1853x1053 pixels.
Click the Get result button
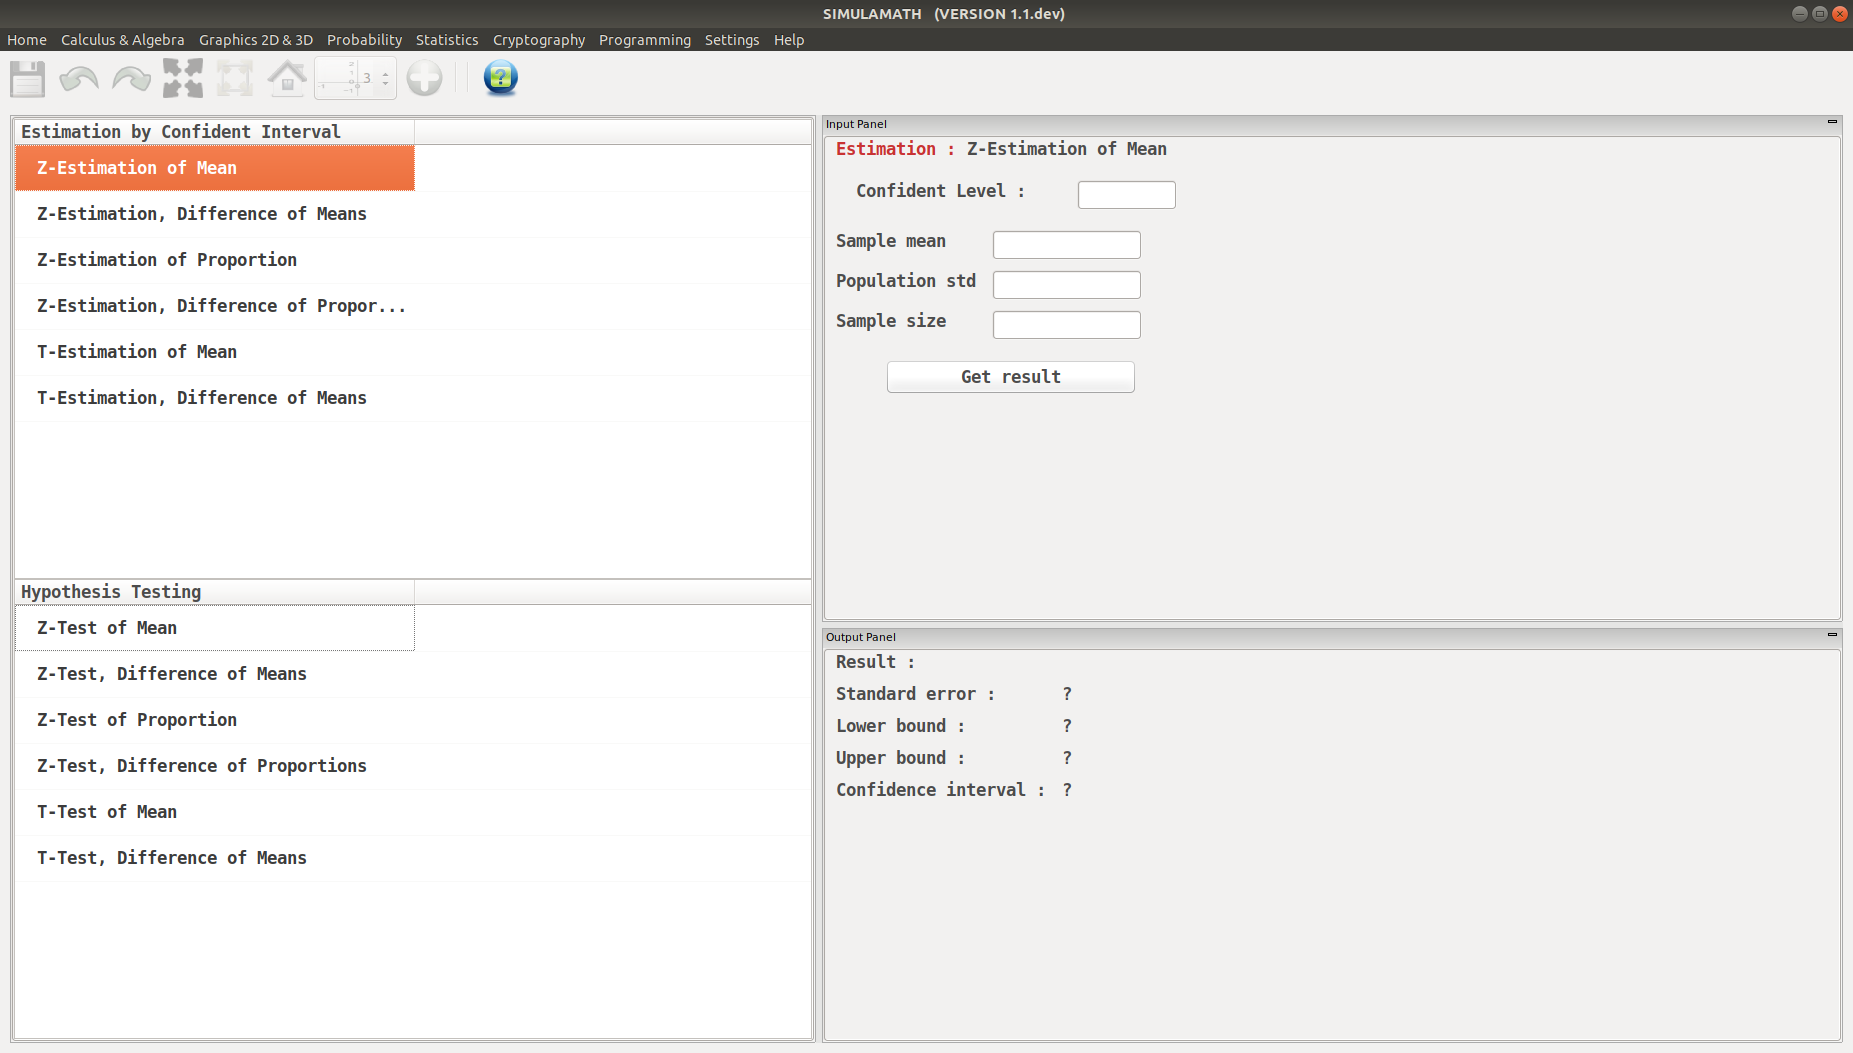1011,377
